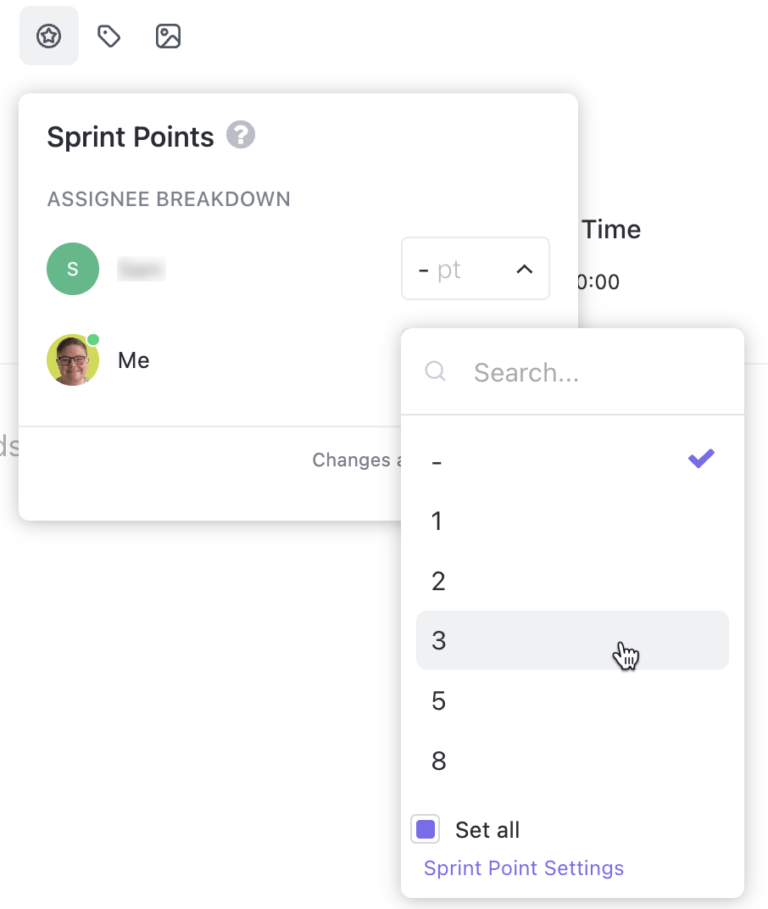768x909 pixels.
Task: Click the image icon in the top toolbar
Action: click(168, 35)
